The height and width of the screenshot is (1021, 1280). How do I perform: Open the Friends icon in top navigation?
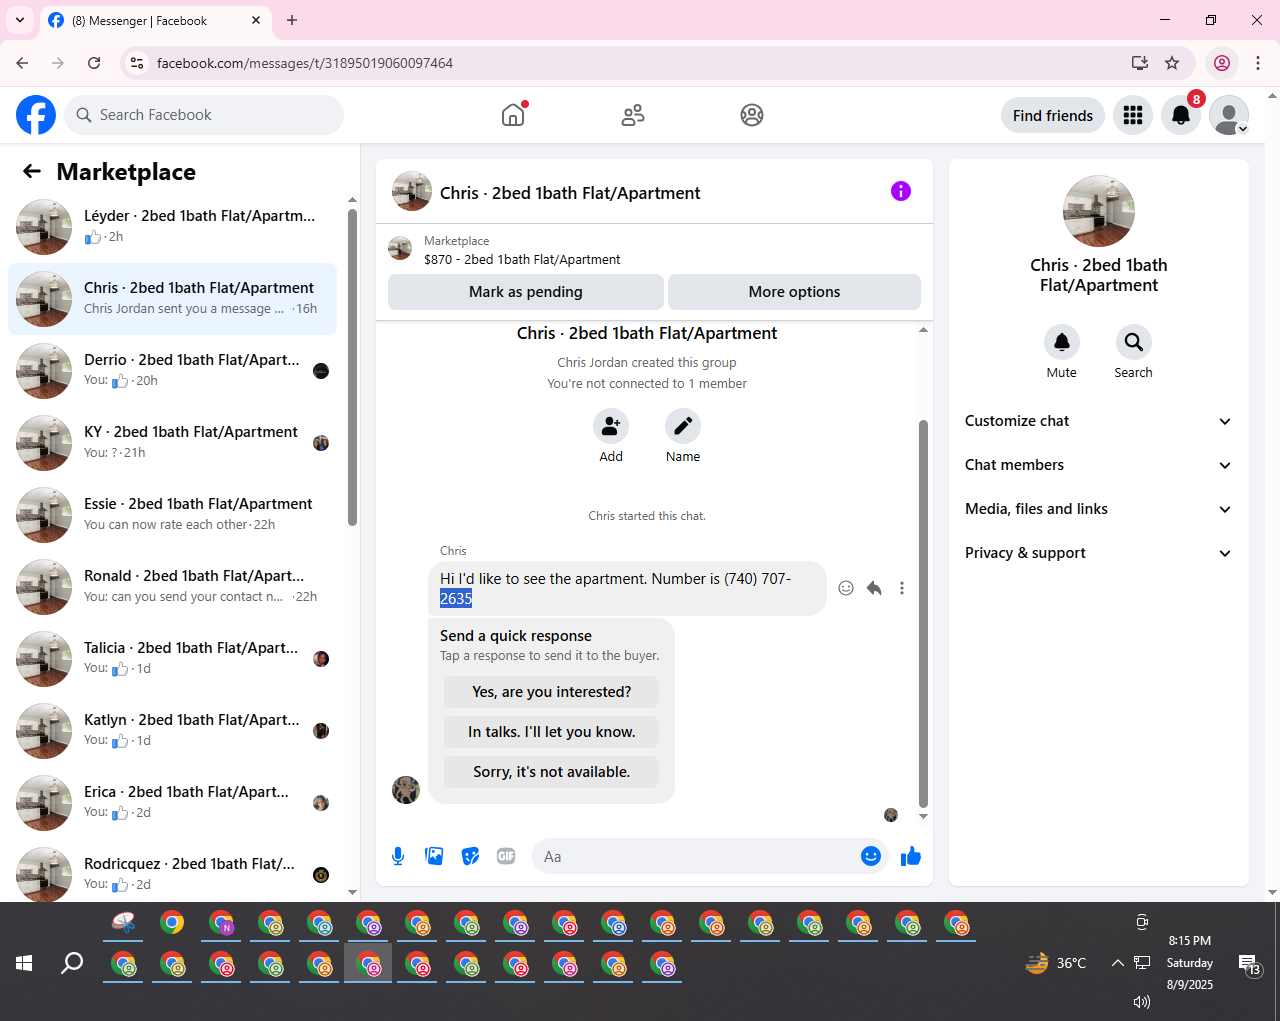pos(633,115)
